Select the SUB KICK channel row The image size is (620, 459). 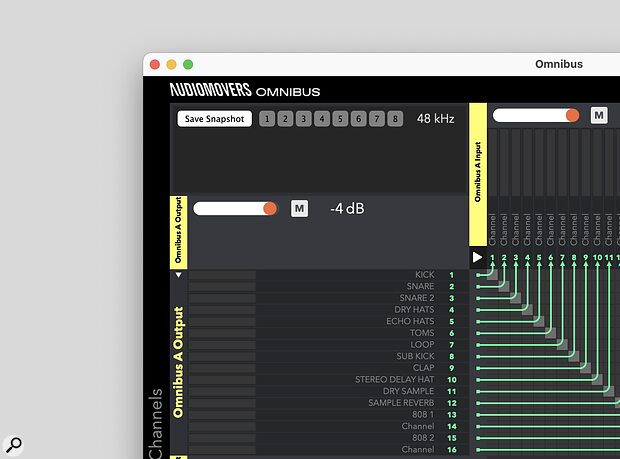[328, 356]
